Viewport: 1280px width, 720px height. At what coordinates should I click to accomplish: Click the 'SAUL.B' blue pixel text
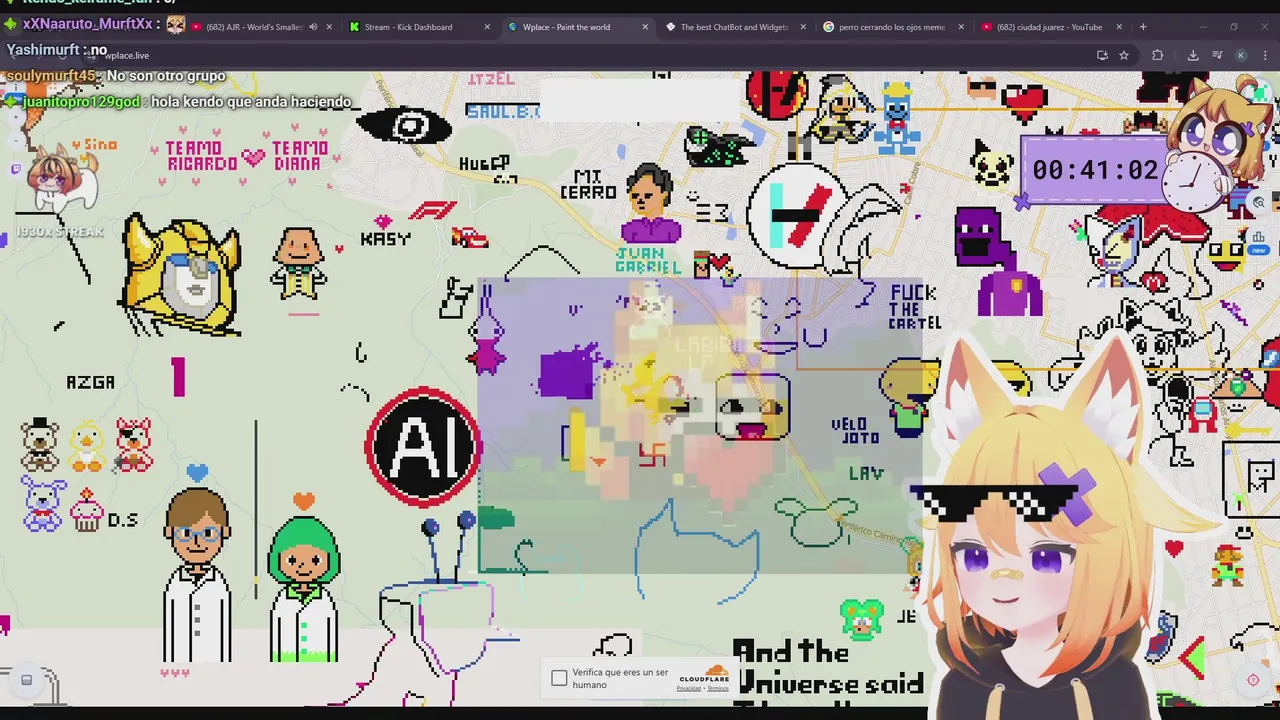pyautogui.click(x=502, y=112)
